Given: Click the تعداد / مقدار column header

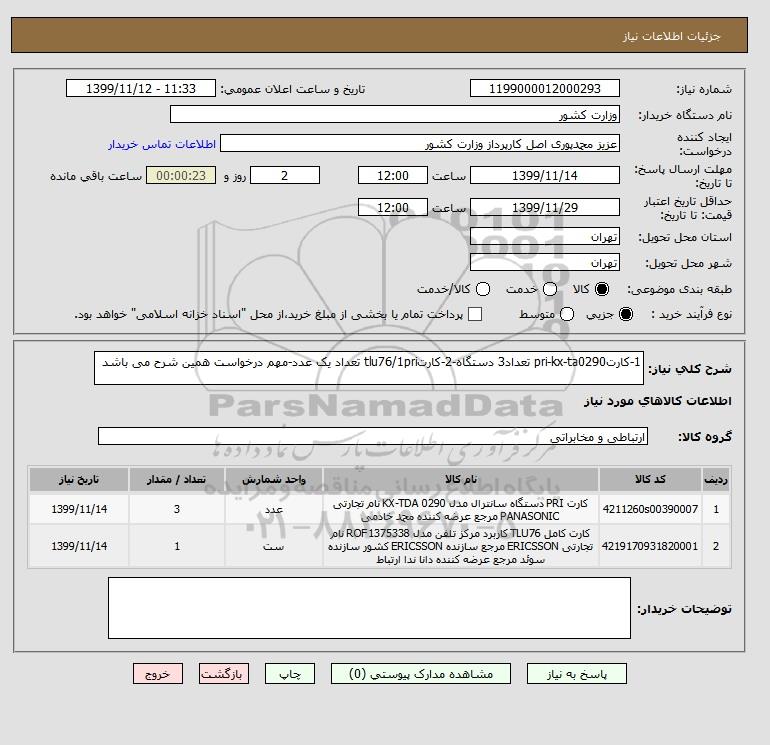Looking at the screenshot, I should tap(177, 479).
